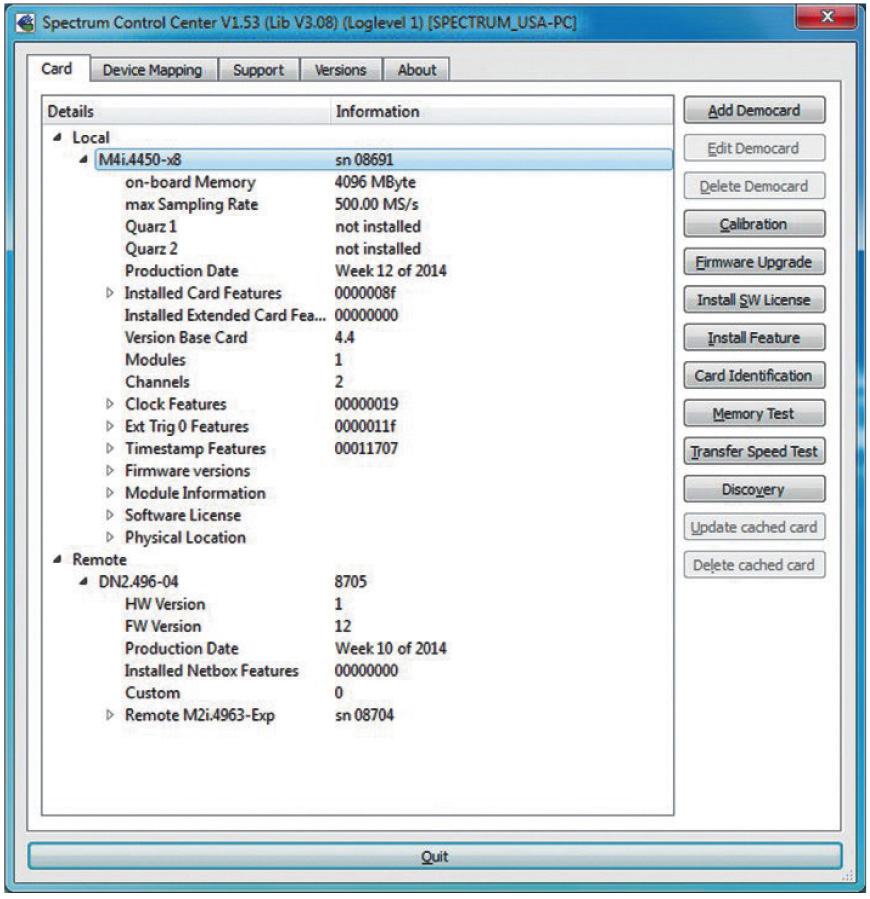The width and height of the screenshot is (870, 899).
Task: Expand Remote M2i.4963-Exp card
Action: tap(110, 716)
